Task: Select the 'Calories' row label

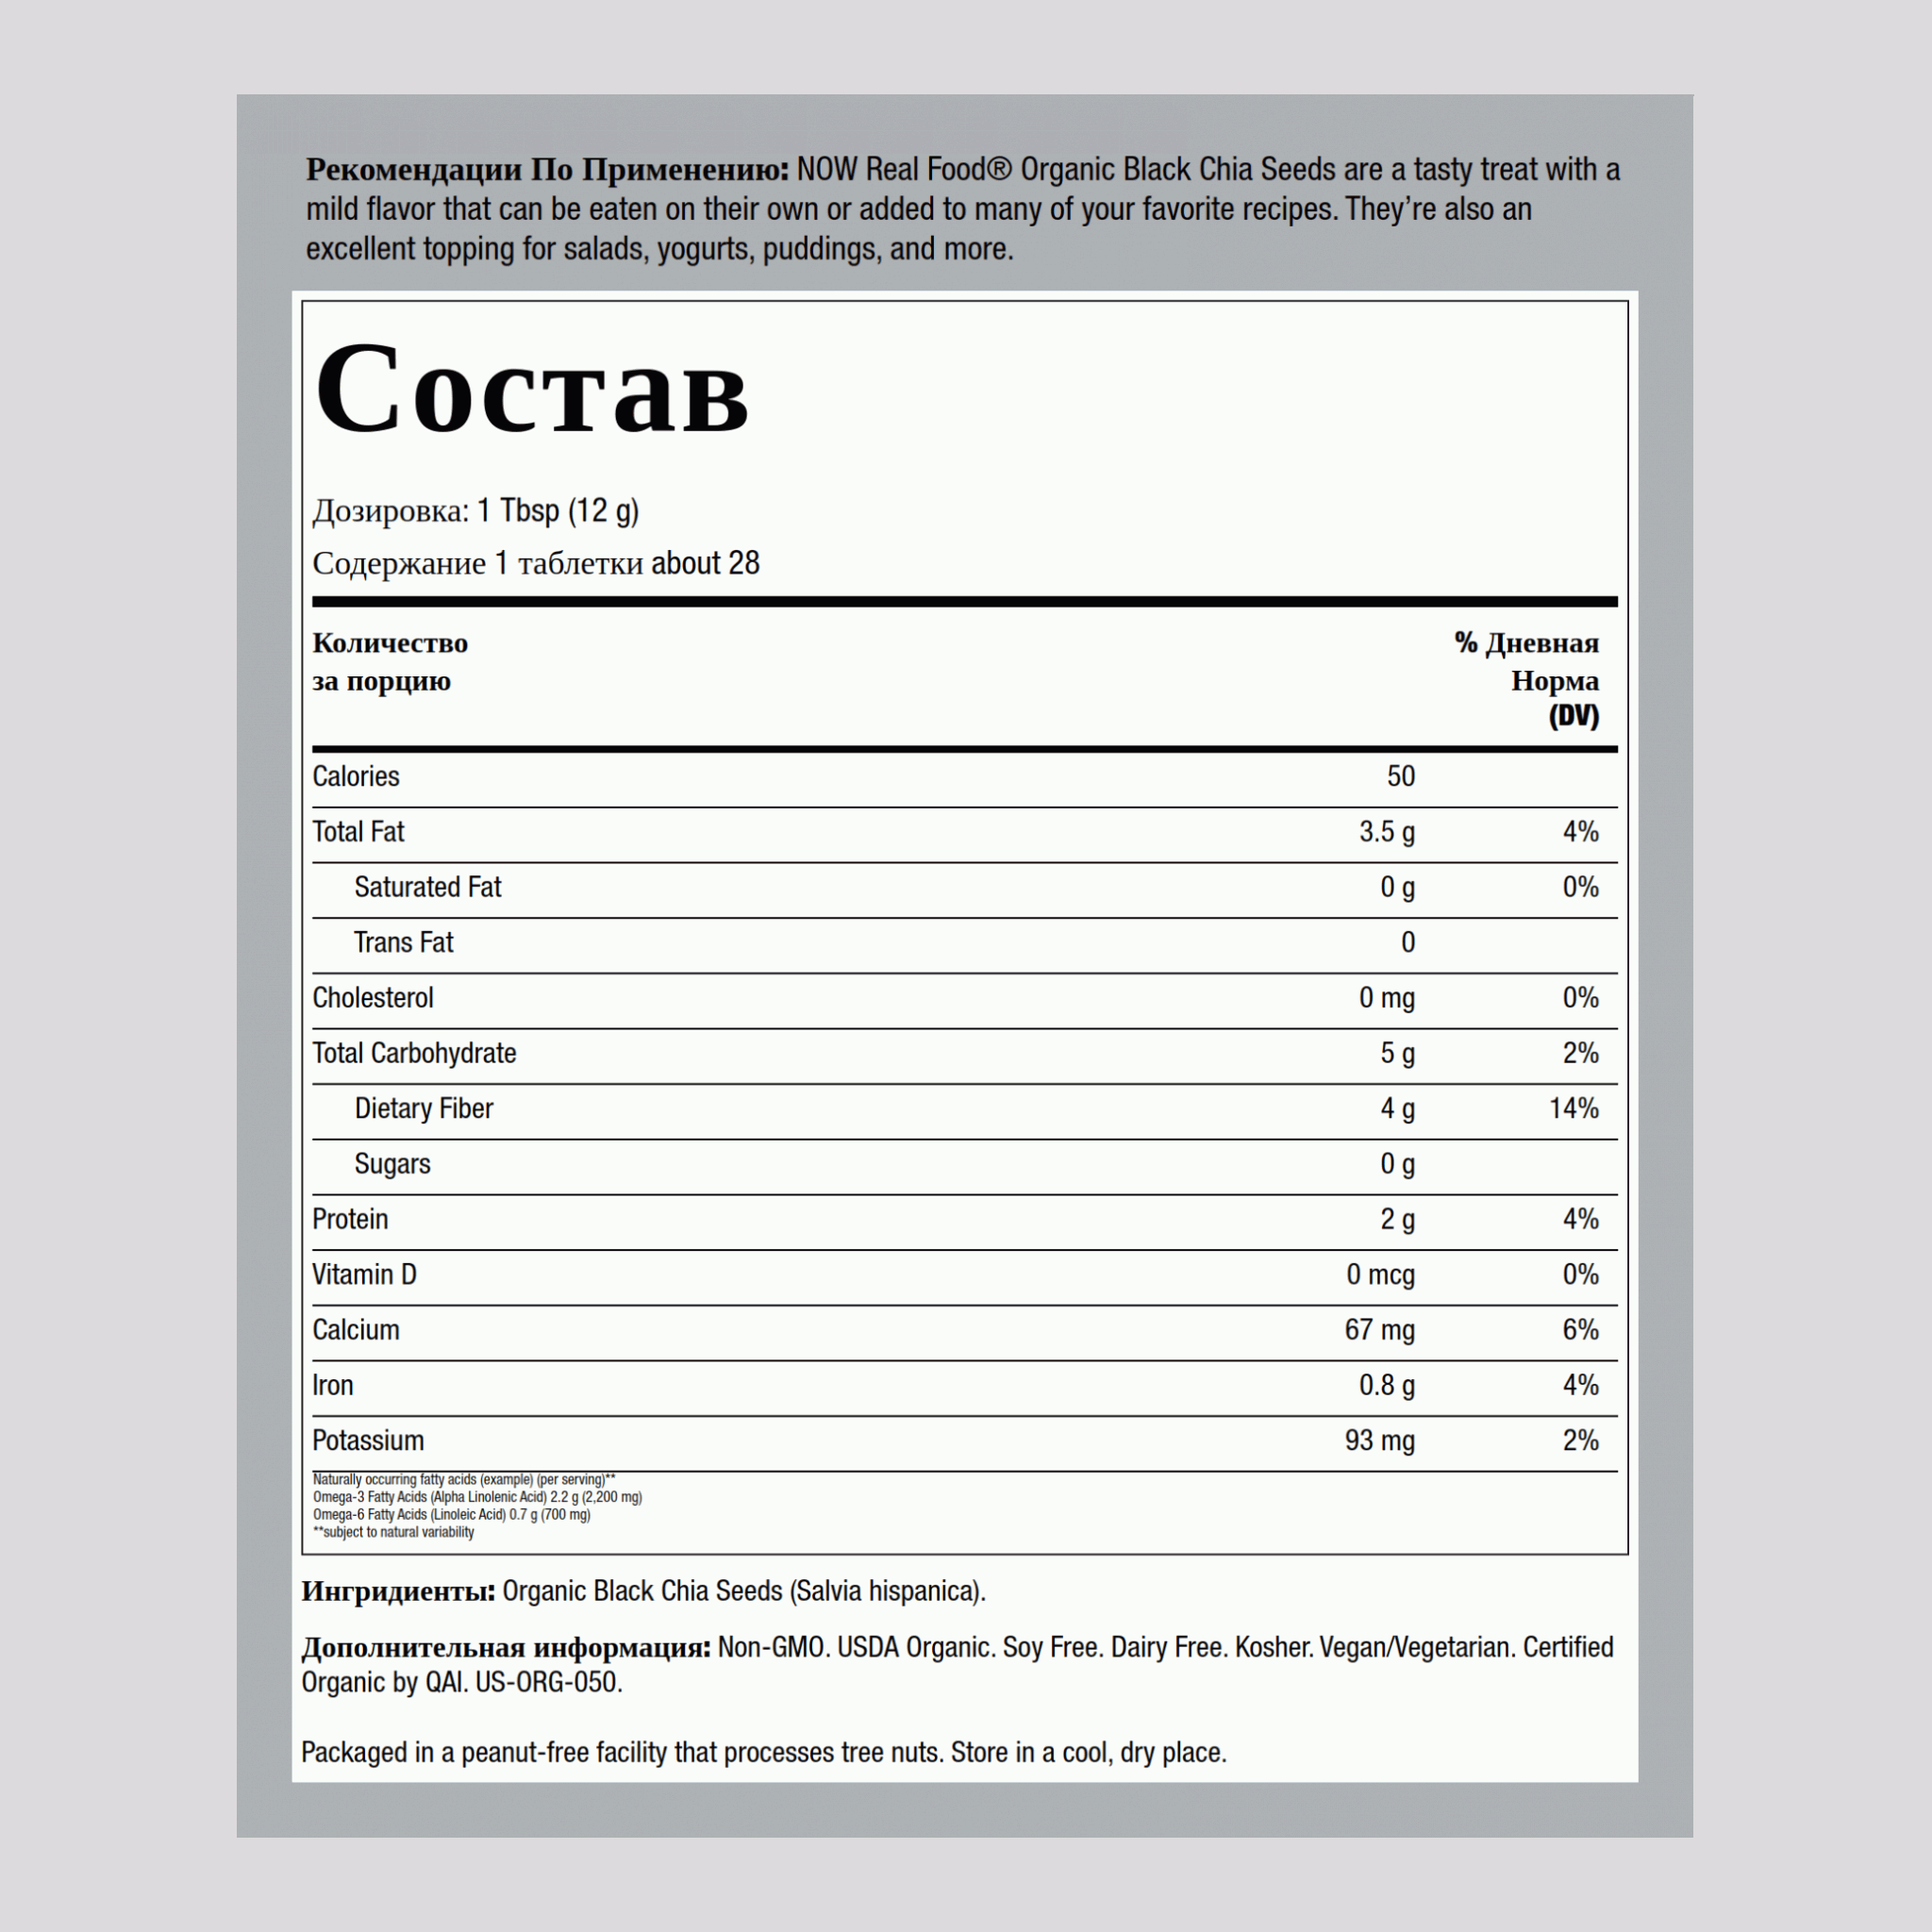Action: (x=356, y=776)
